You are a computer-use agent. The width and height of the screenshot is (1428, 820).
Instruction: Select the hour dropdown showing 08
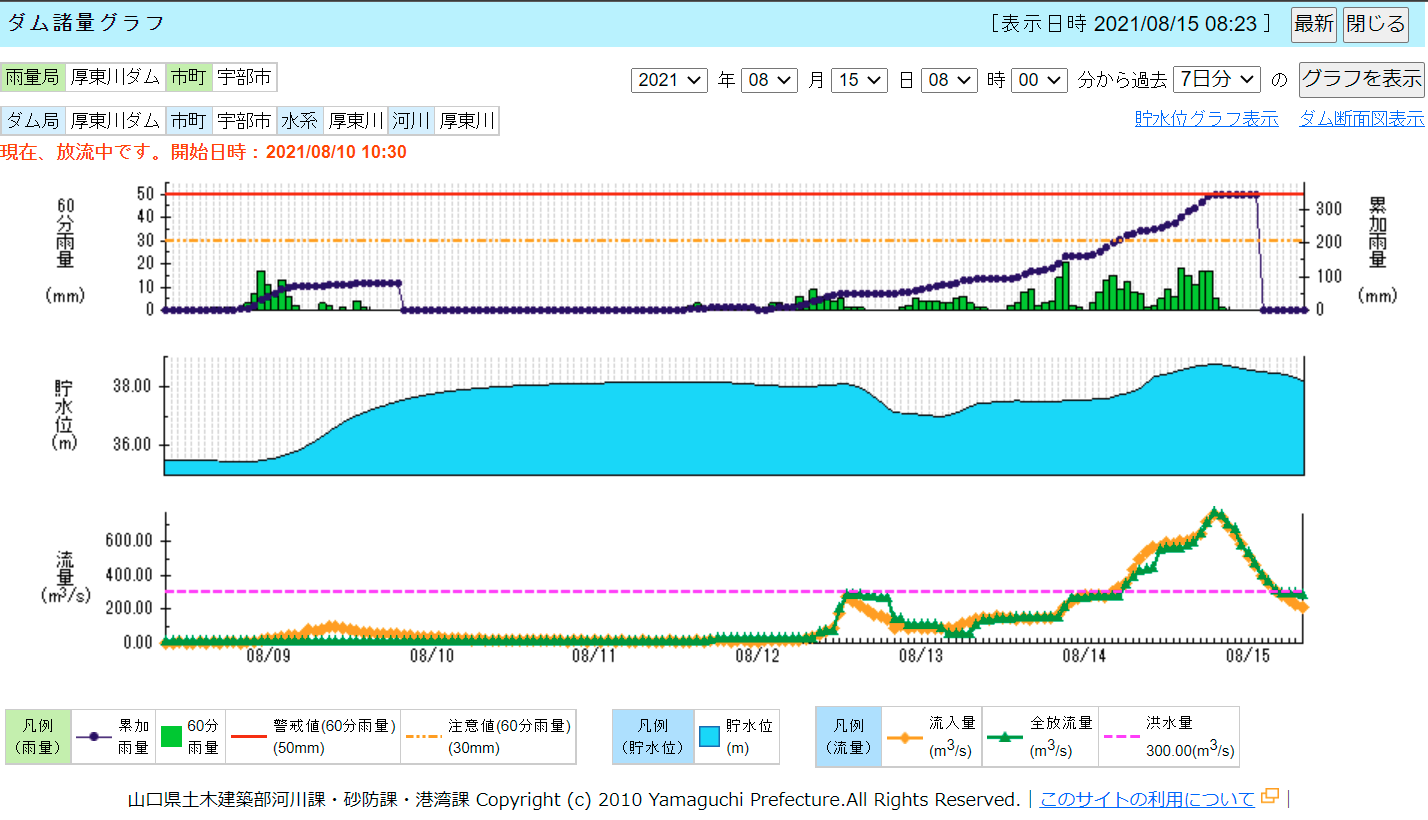949,80
